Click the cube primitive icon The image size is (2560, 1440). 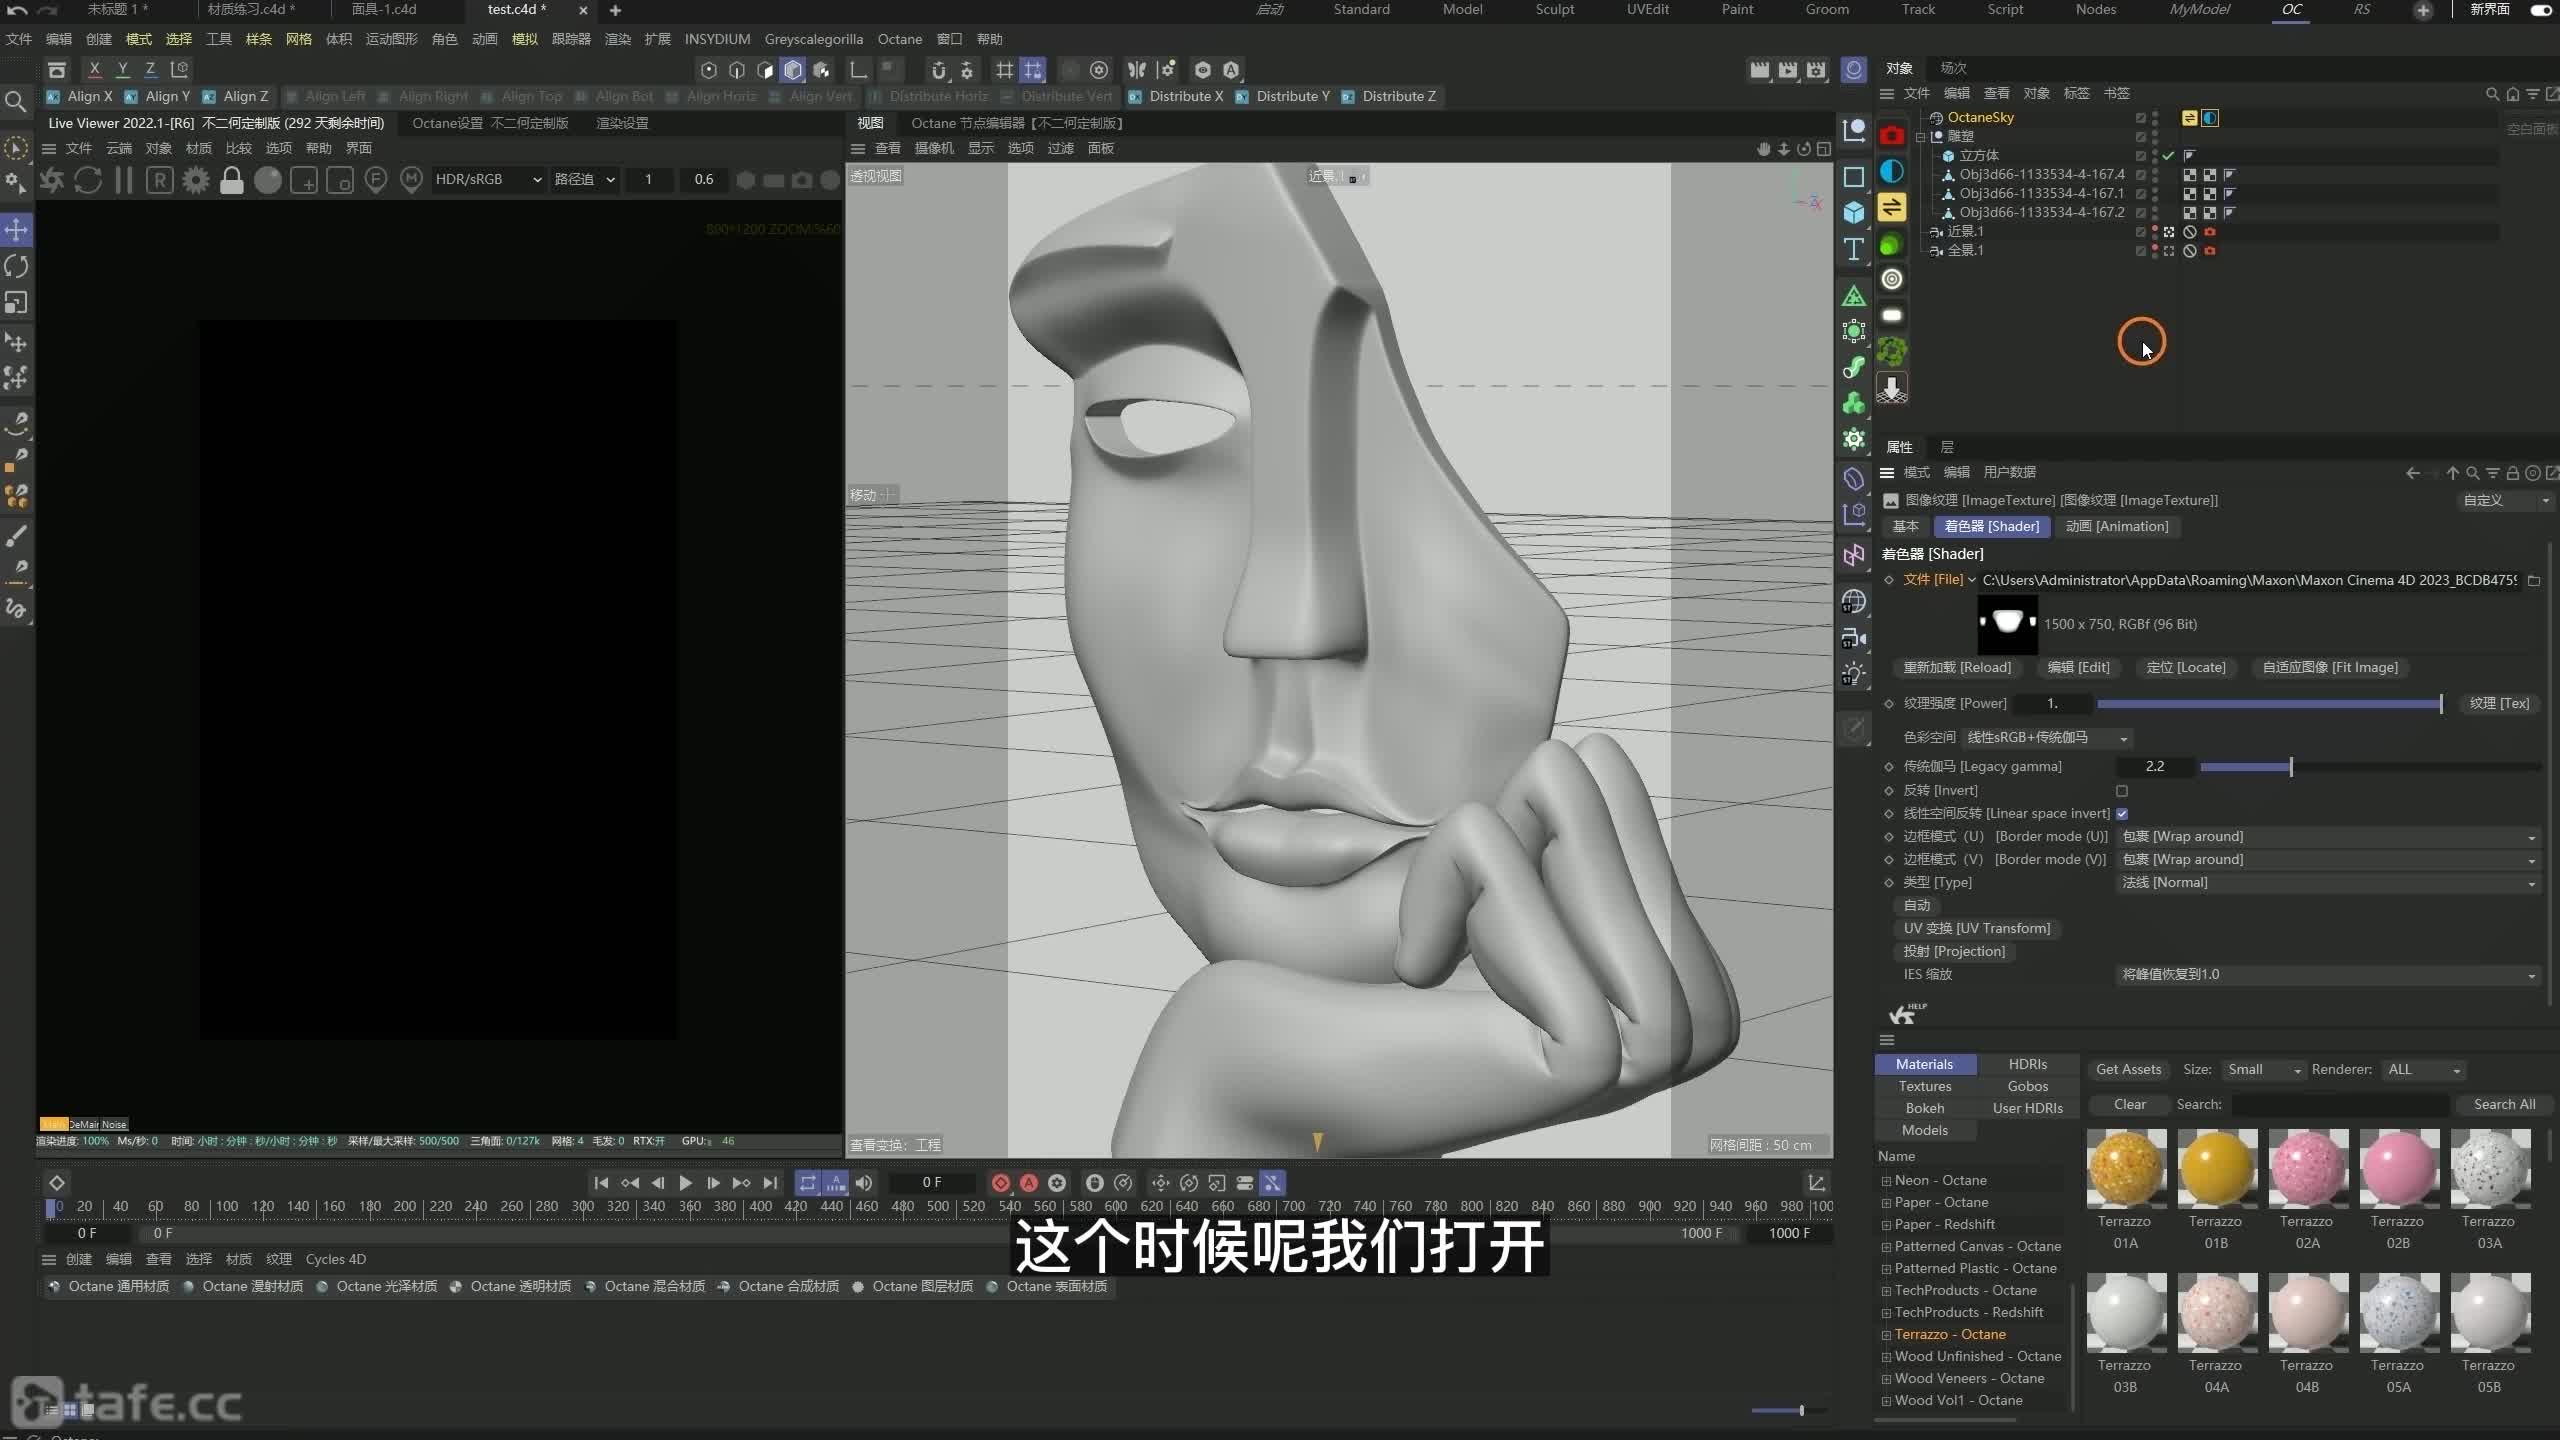click(x=1854, y=212)
